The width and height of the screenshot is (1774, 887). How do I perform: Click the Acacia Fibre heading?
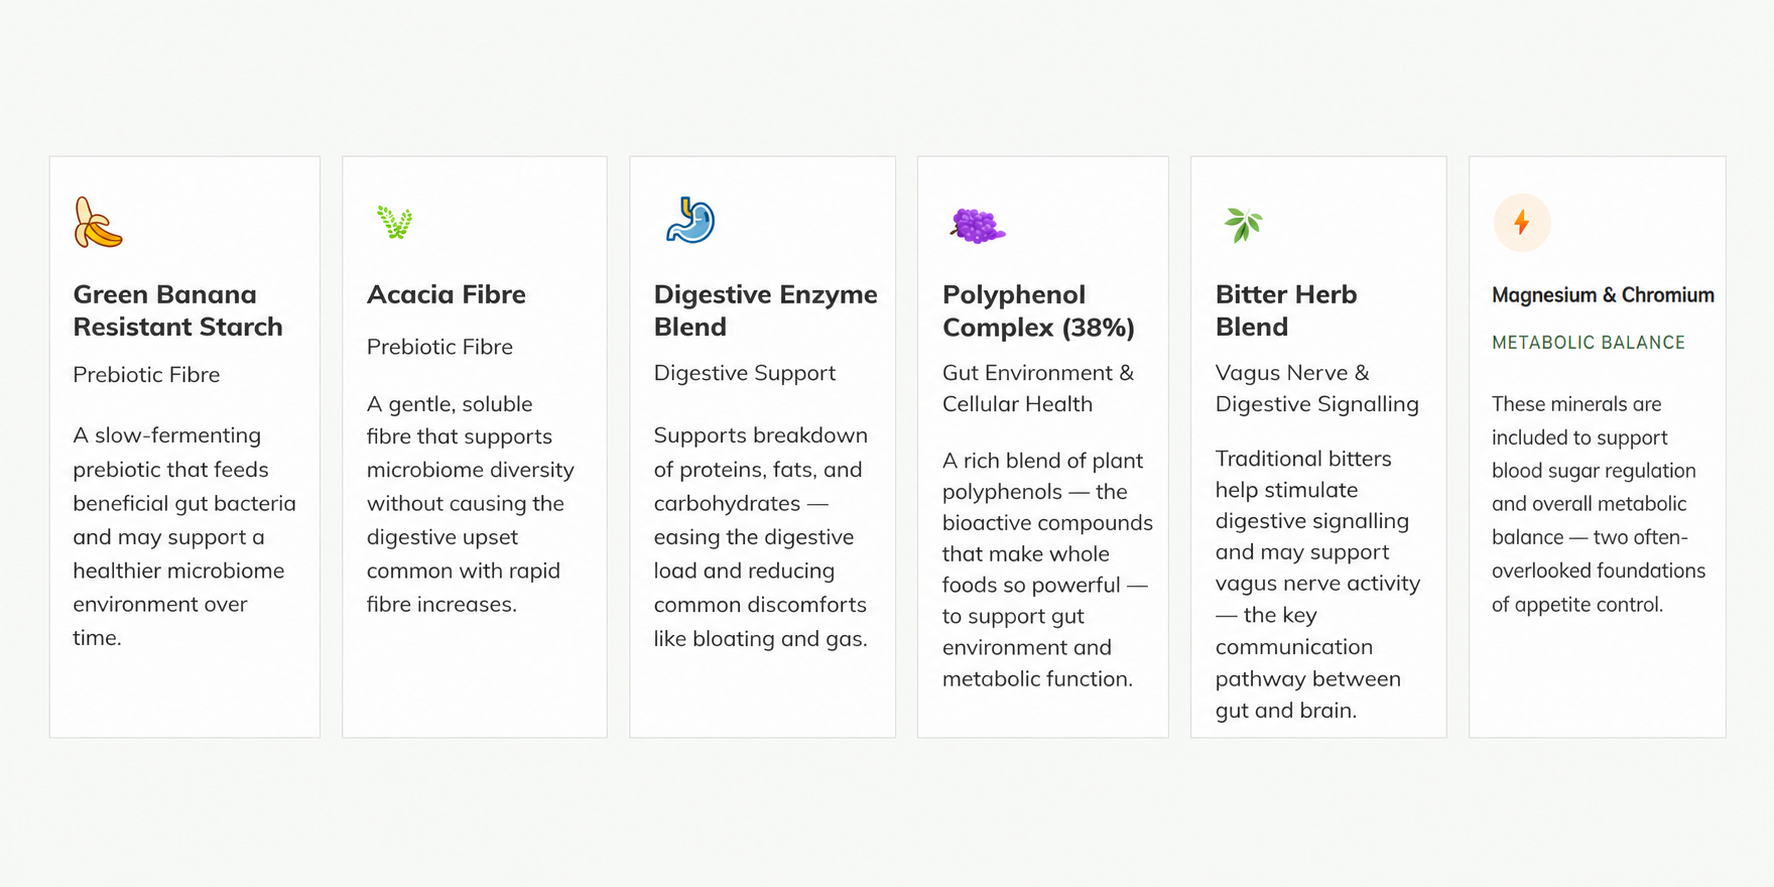click(x=446, y=294)
